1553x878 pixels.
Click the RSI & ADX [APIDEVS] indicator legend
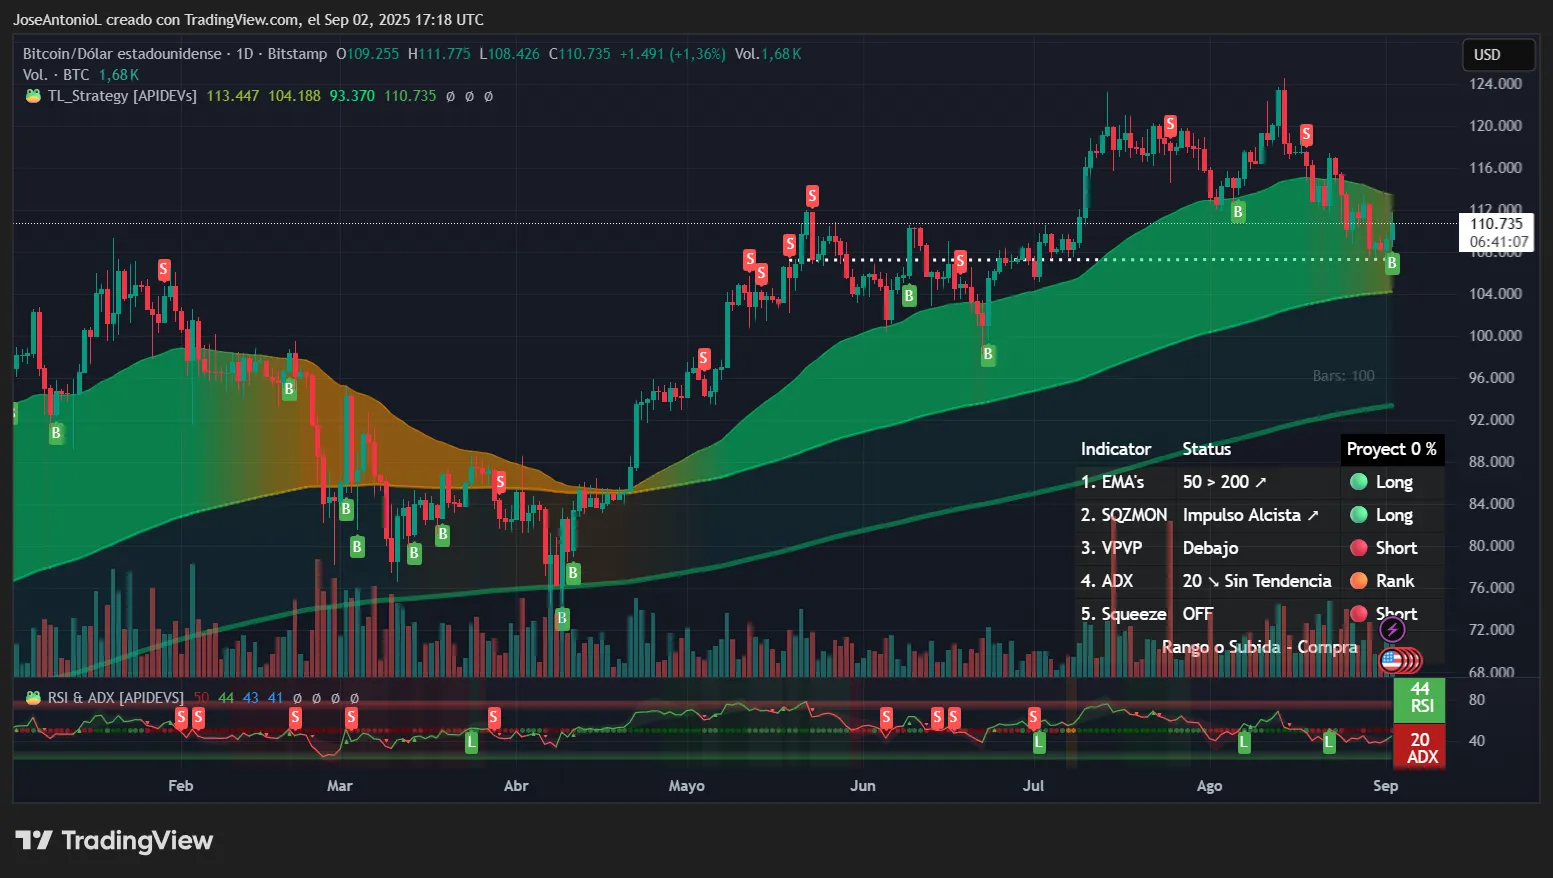coord(116,697)
